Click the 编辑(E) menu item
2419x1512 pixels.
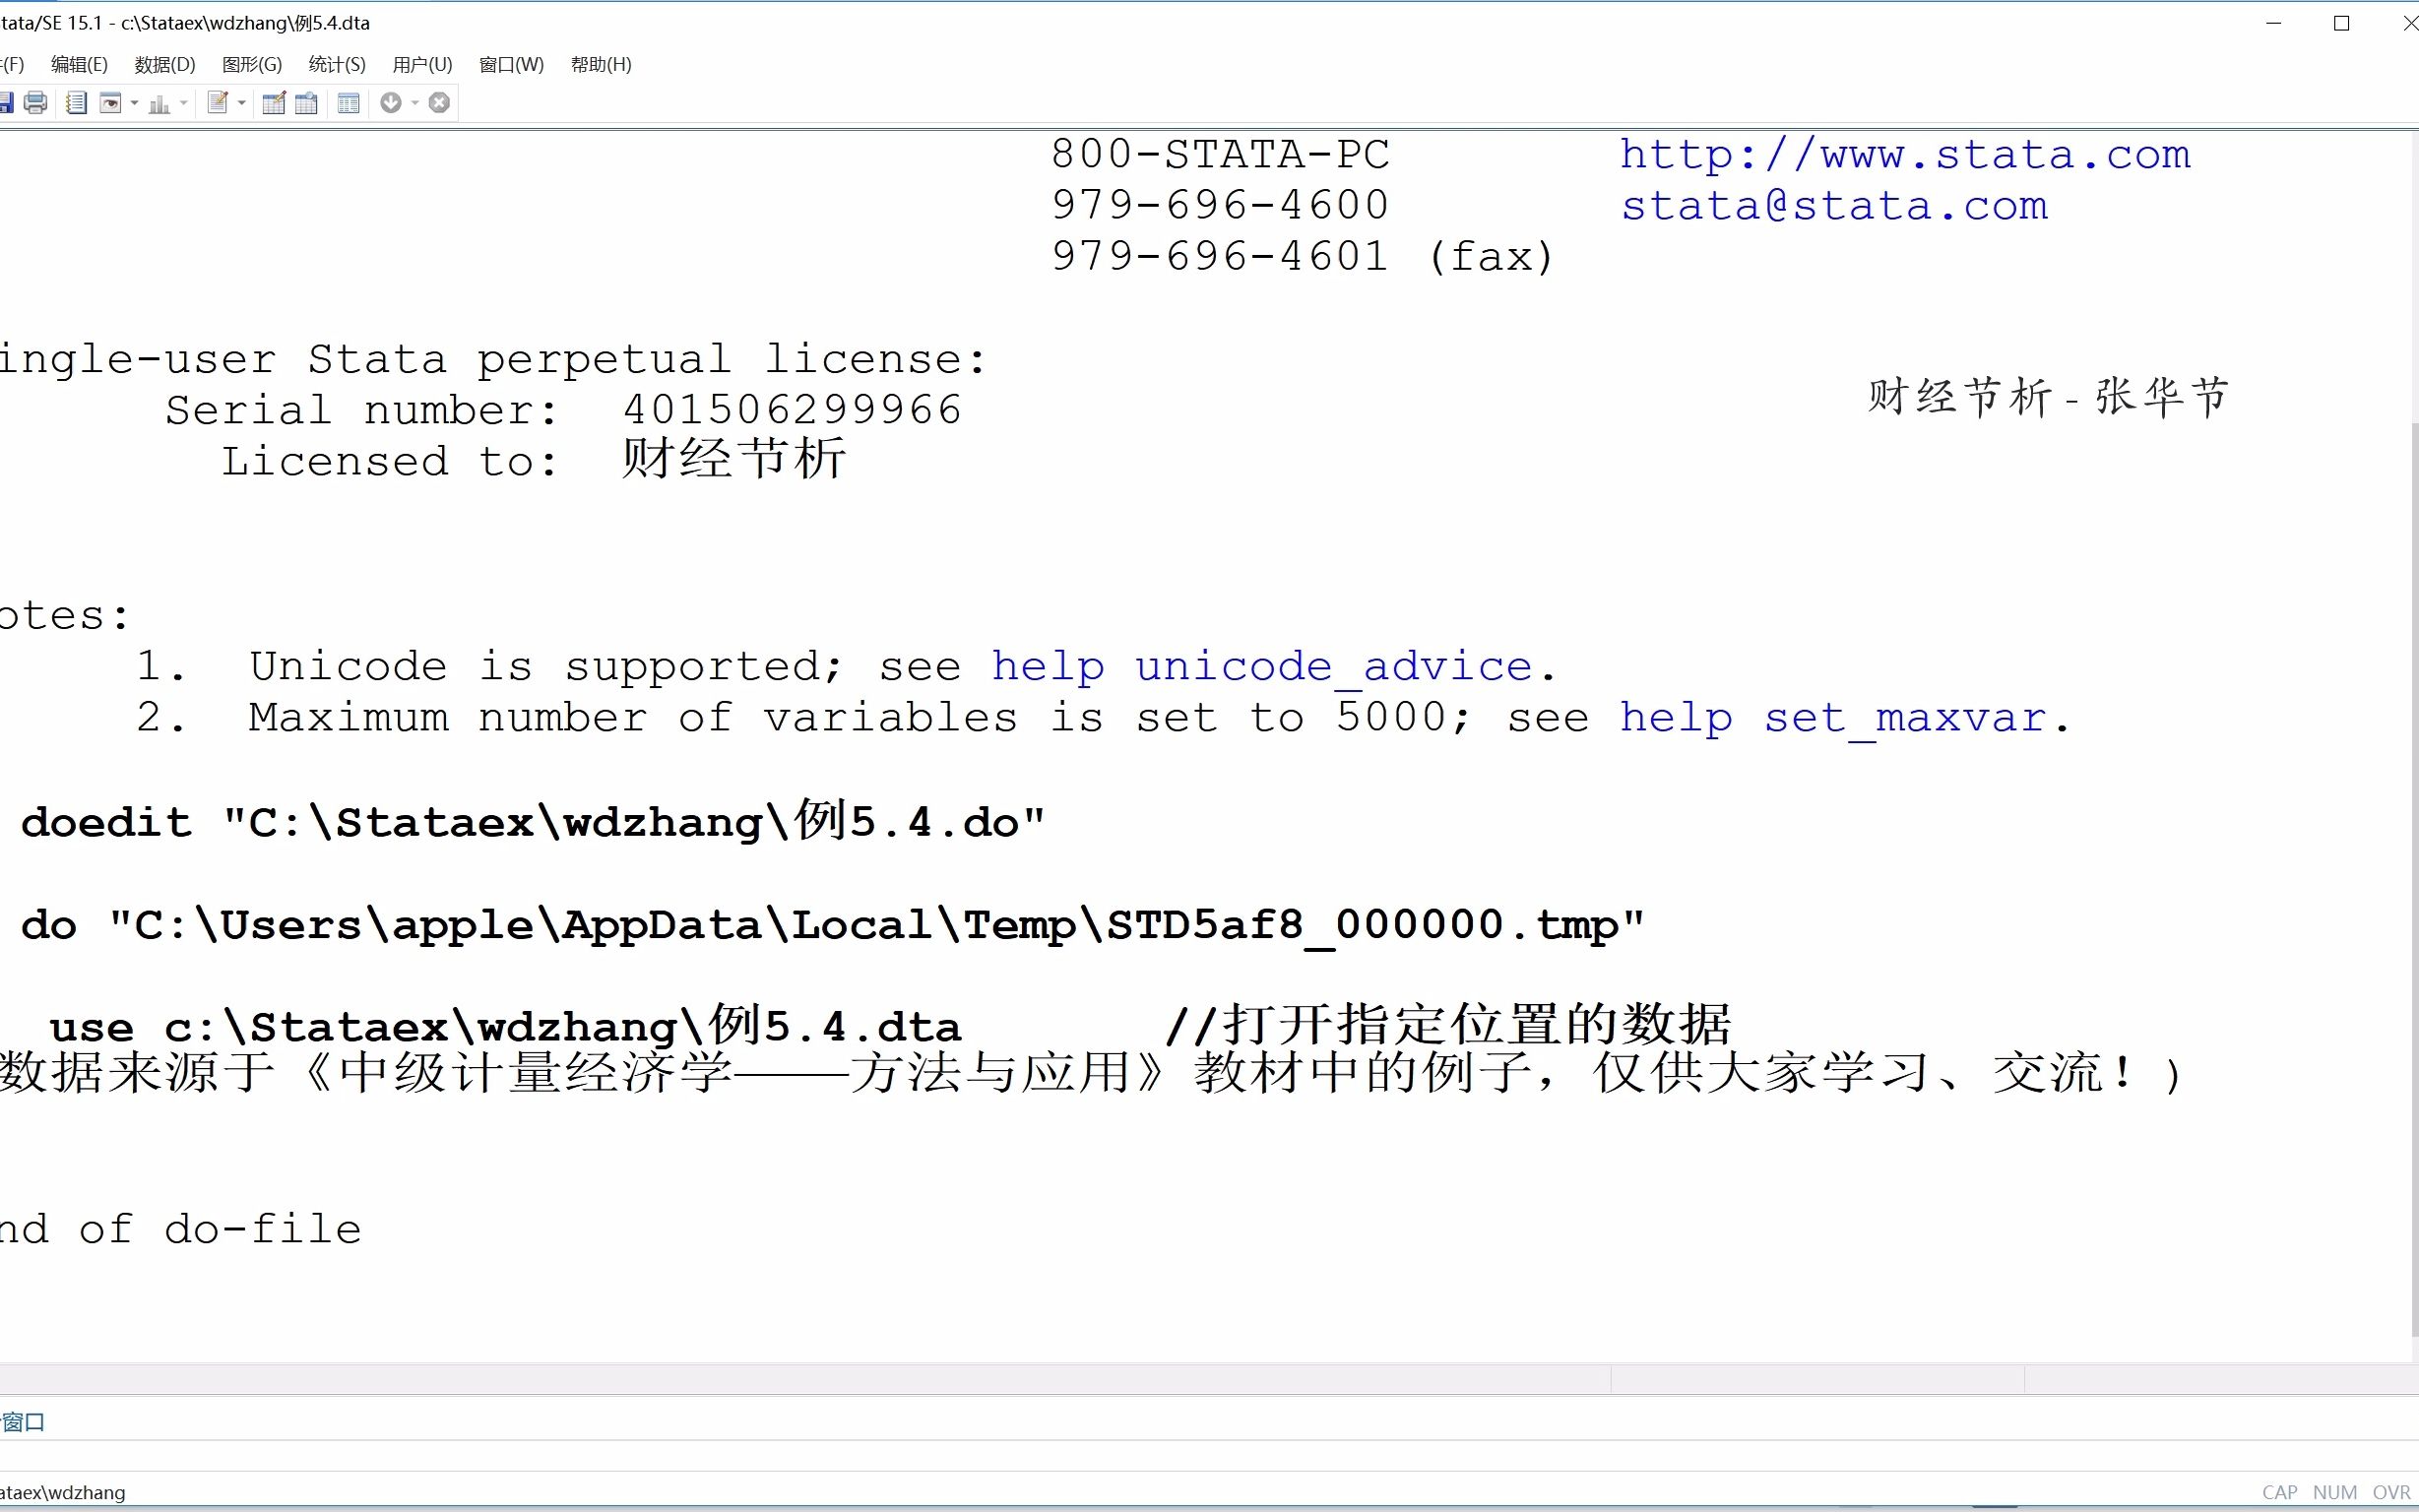[x=79, y=63]
